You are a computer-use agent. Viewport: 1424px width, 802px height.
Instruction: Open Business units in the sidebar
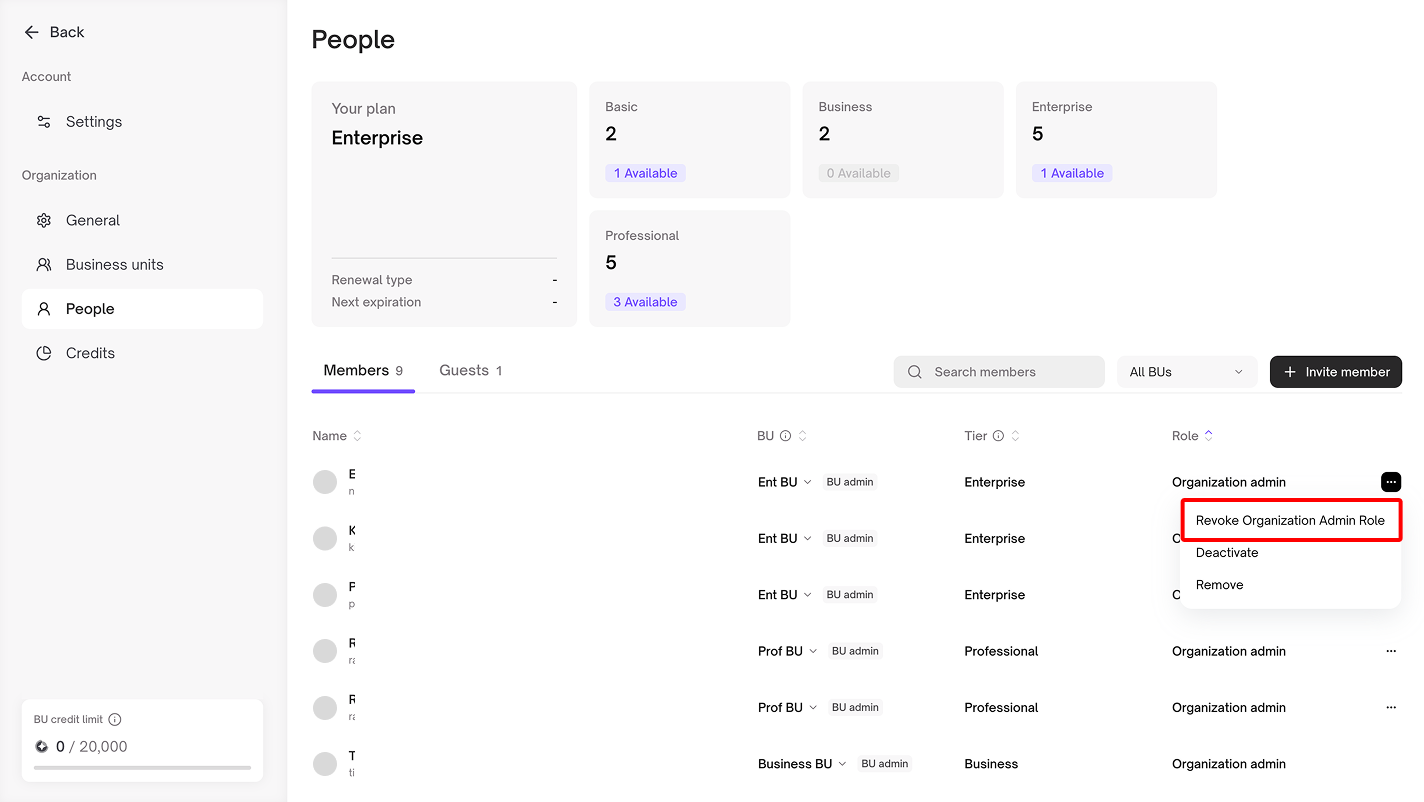pos(114,265)
